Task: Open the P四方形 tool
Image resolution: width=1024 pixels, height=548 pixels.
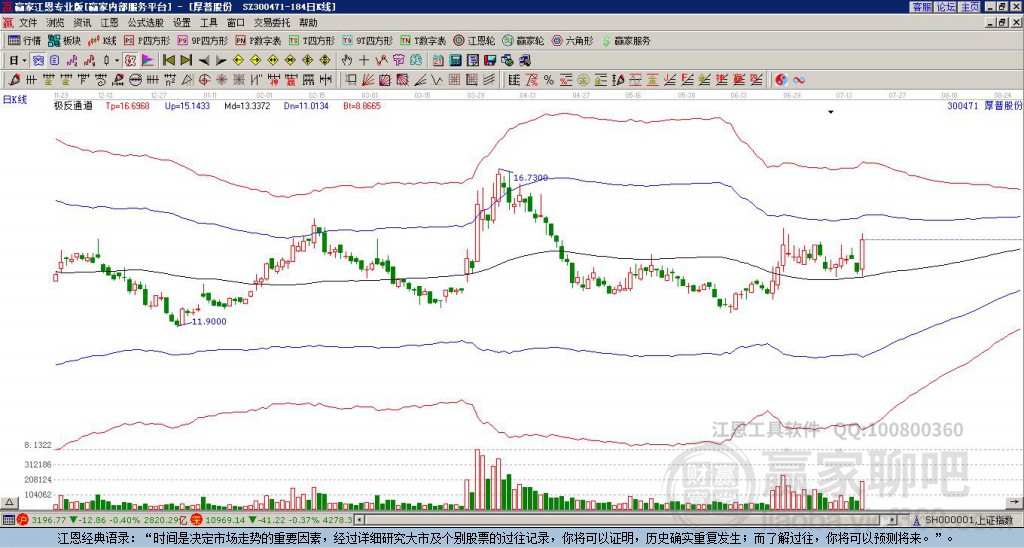Action: (147, 40)
